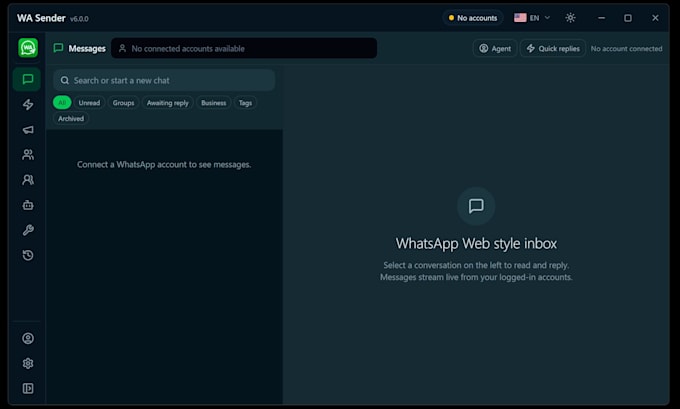Click the v6.0.0 version label
The image size is (680, 409).
(x=79, y=19)
